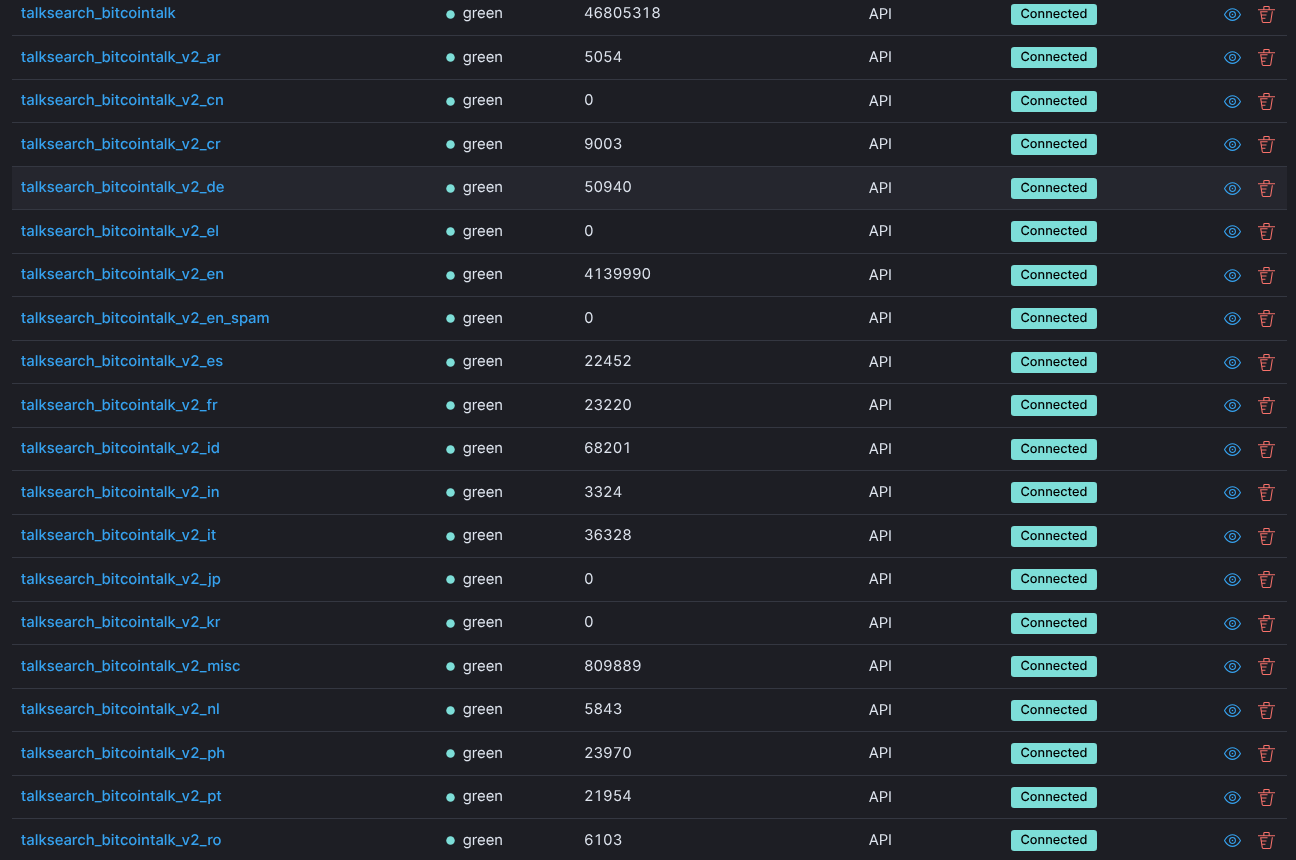The width and height of the screenshot is (1296, 860).
Task: Delete talksearch_bitcointalk_v2_ph index
Action: [x=1266, y=753]
